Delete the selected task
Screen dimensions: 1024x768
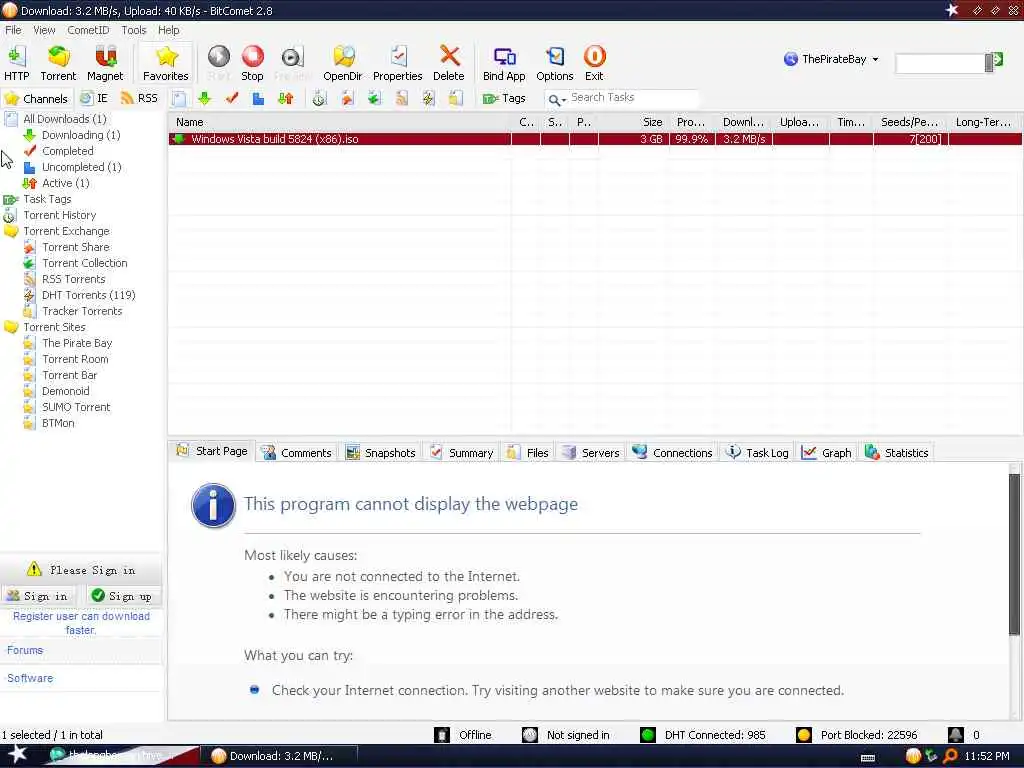click(x=449, y=63)
